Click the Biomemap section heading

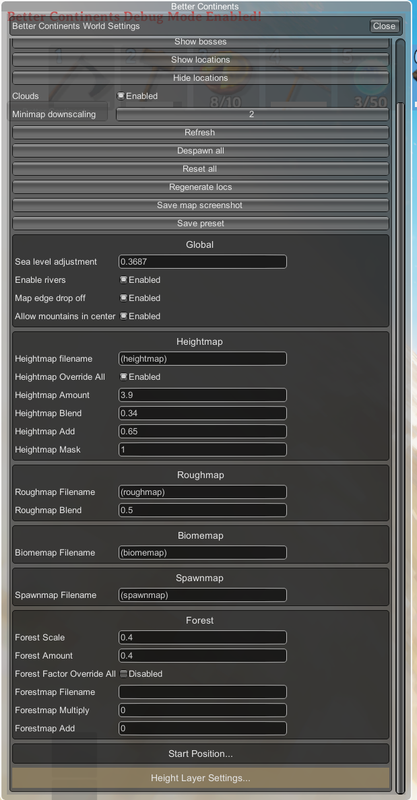(x=200, y=536)
